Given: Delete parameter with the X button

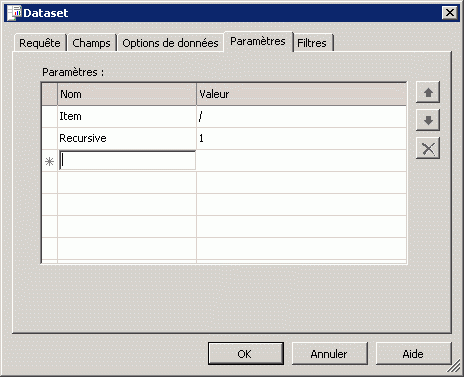Looking at the screenshot, I should pyautogui.click(x=428, y=148).
